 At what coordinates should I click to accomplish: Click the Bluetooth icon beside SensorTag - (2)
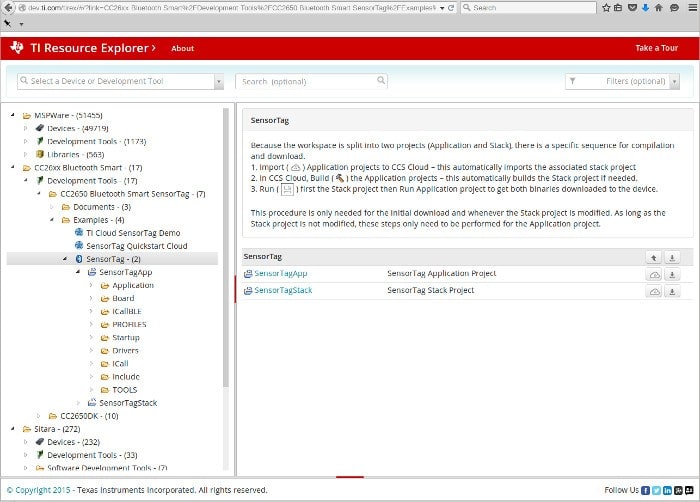[79, 259]
